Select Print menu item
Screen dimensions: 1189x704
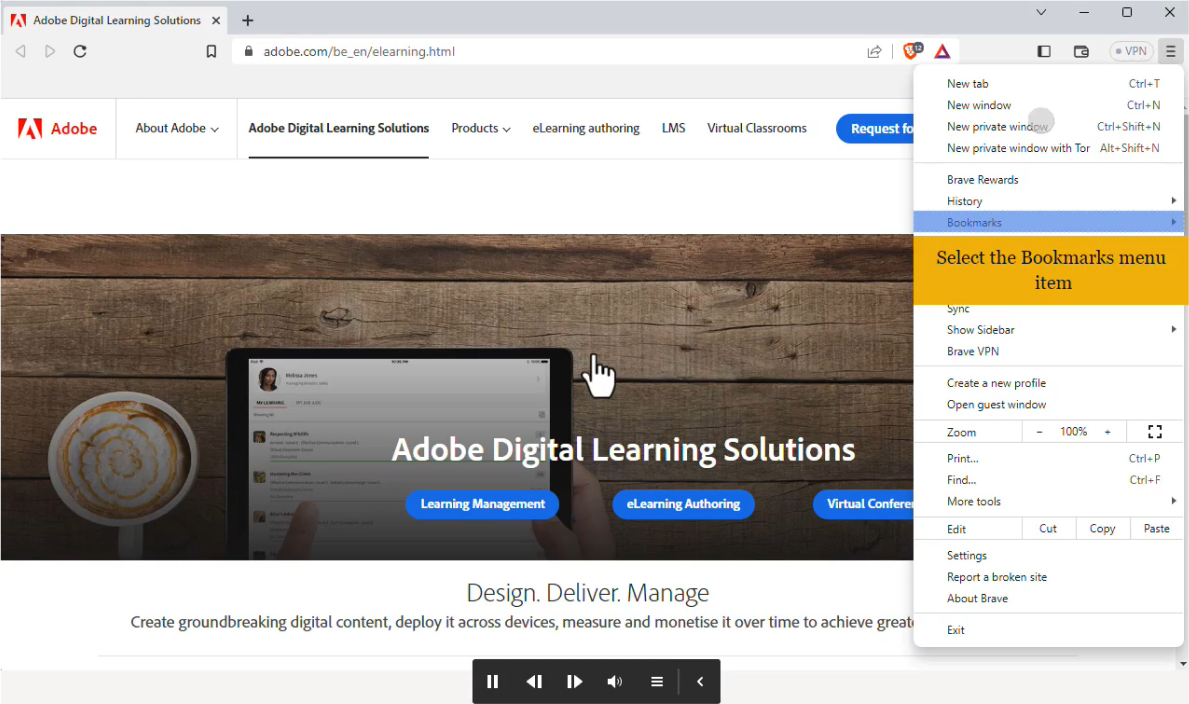click(x=1048, y=458)
